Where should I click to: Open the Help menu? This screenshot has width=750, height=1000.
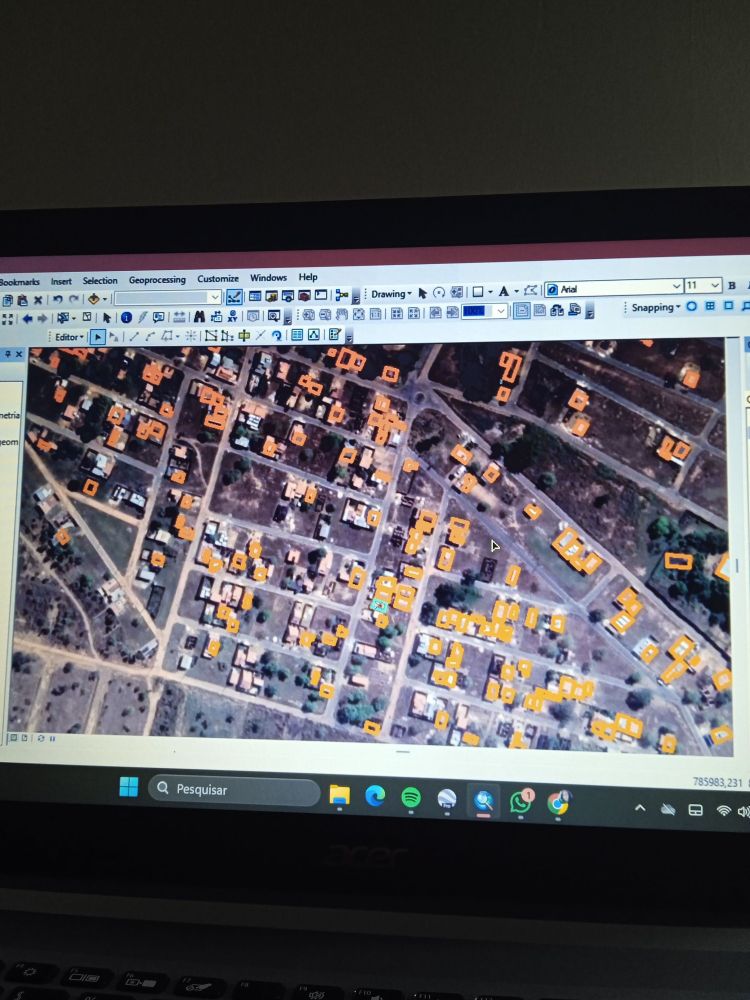[308, 277]
